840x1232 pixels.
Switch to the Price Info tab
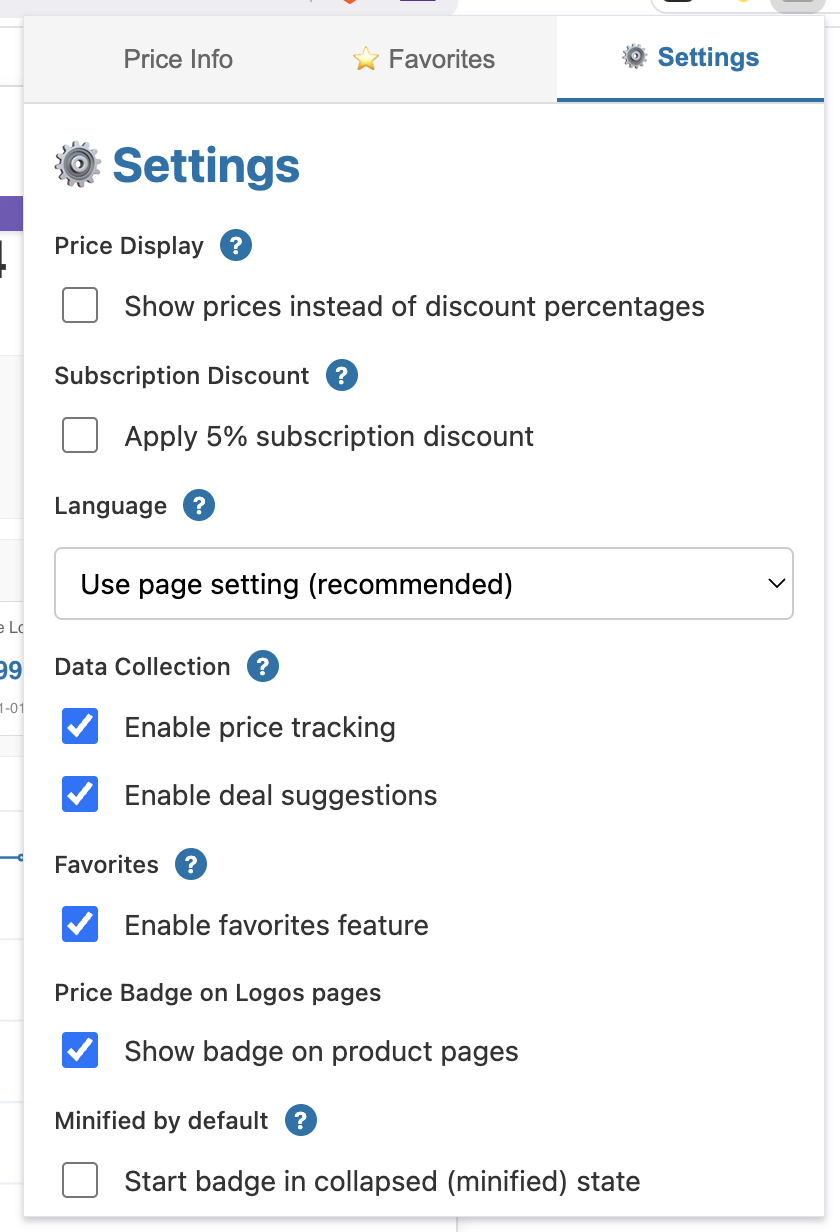[178, 59]
